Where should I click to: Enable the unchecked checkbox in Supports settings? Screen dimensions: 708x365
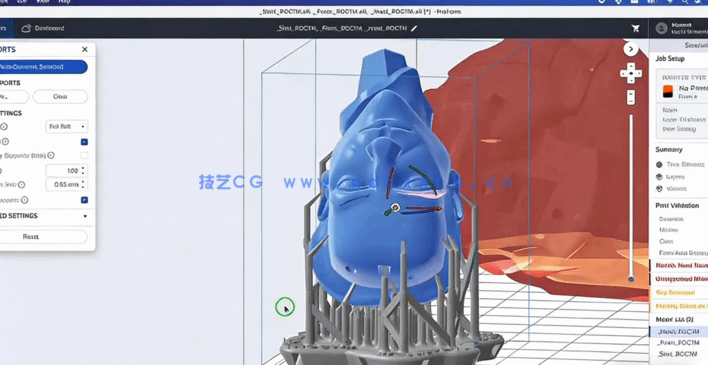pos(84,155)
